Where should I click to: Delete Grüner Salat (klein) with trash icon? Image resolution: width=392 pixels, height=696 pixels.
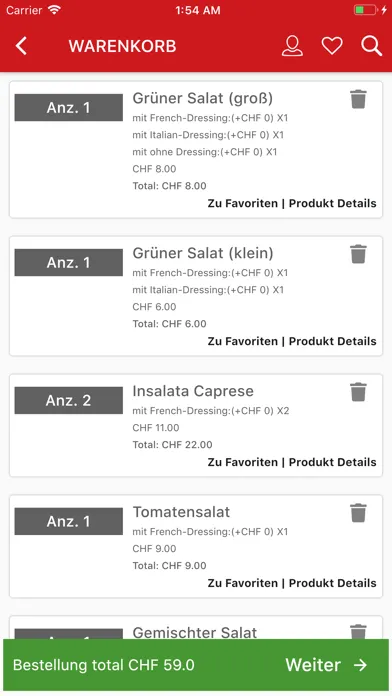[x=358, y=254]
